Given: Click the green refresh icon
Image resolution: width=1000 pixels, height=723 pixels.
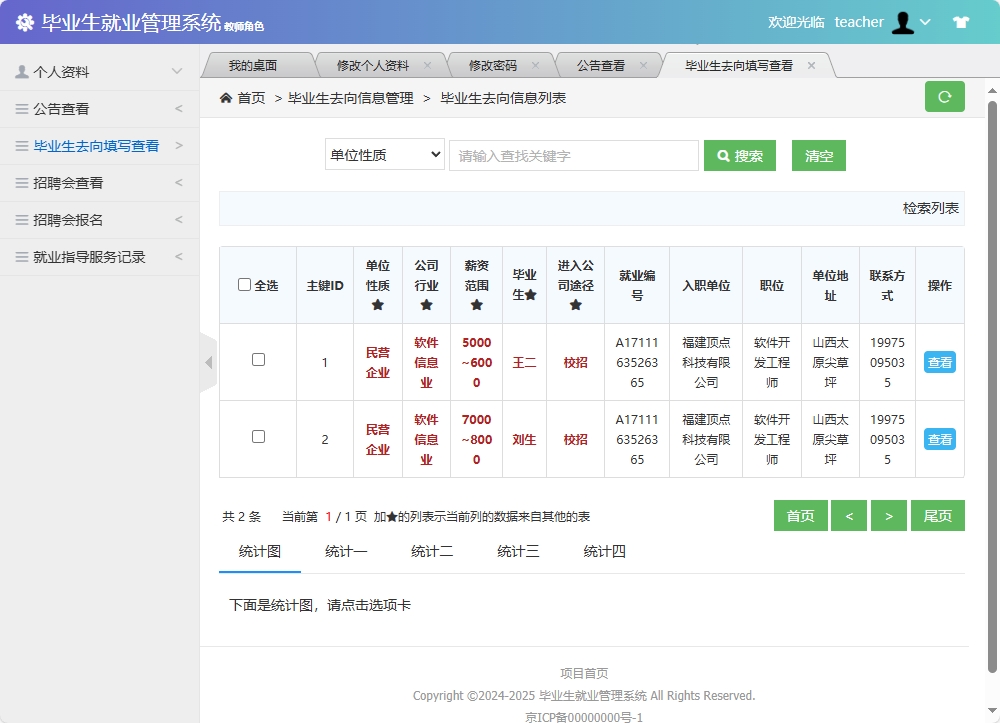Looking at the screenshot, I should click(944, 96).
